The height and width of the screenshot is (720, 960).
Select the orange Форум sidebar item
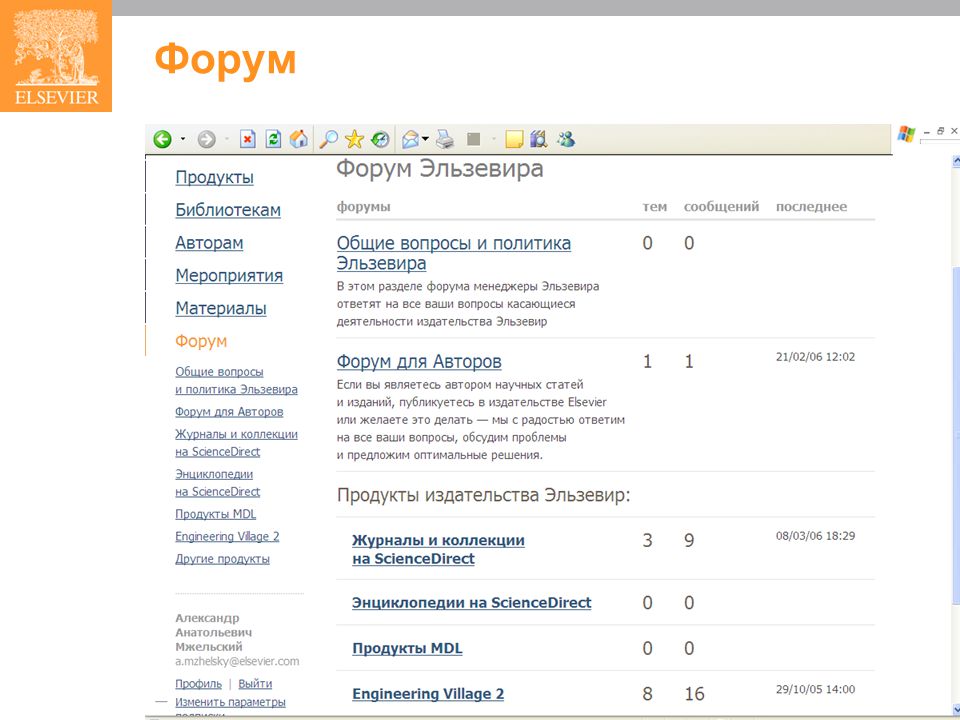pos(201,341)
